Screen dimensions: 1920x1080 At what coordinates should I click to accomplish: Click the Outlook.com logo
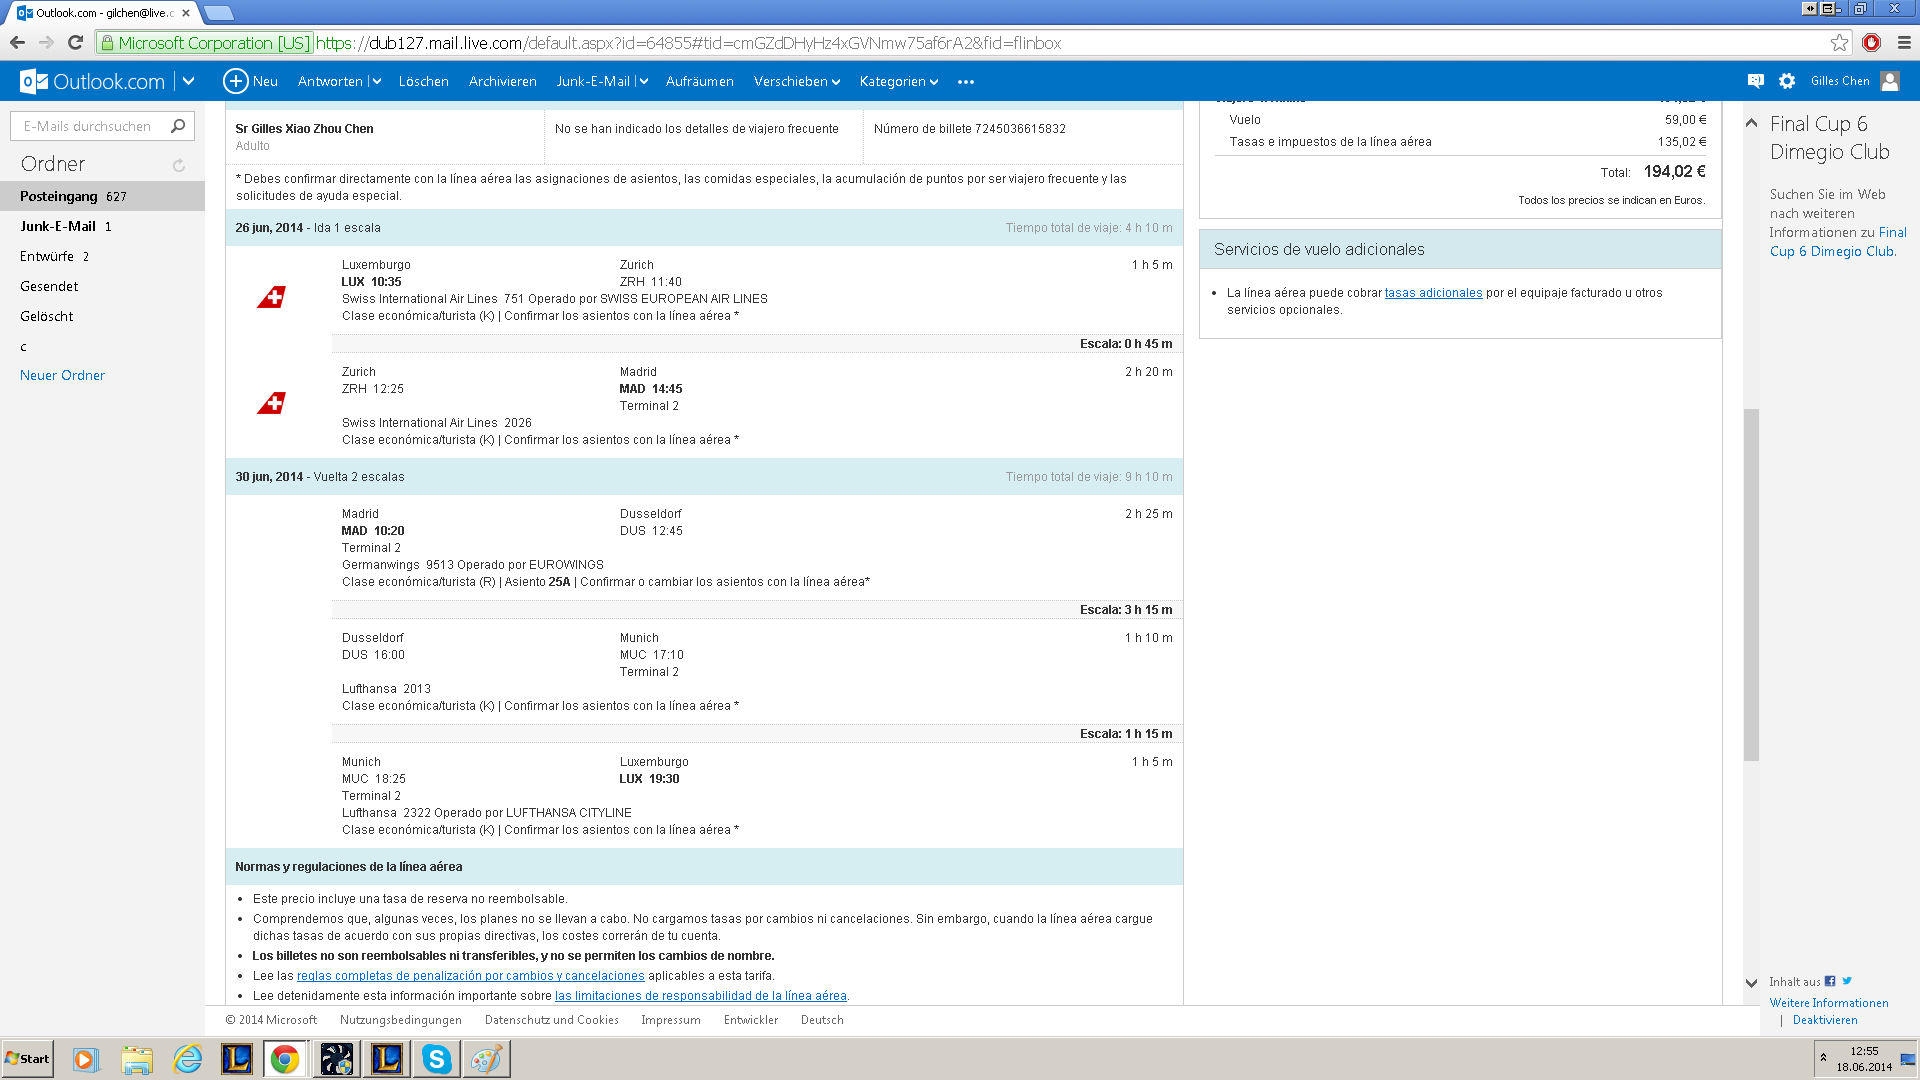coord(93,81)
